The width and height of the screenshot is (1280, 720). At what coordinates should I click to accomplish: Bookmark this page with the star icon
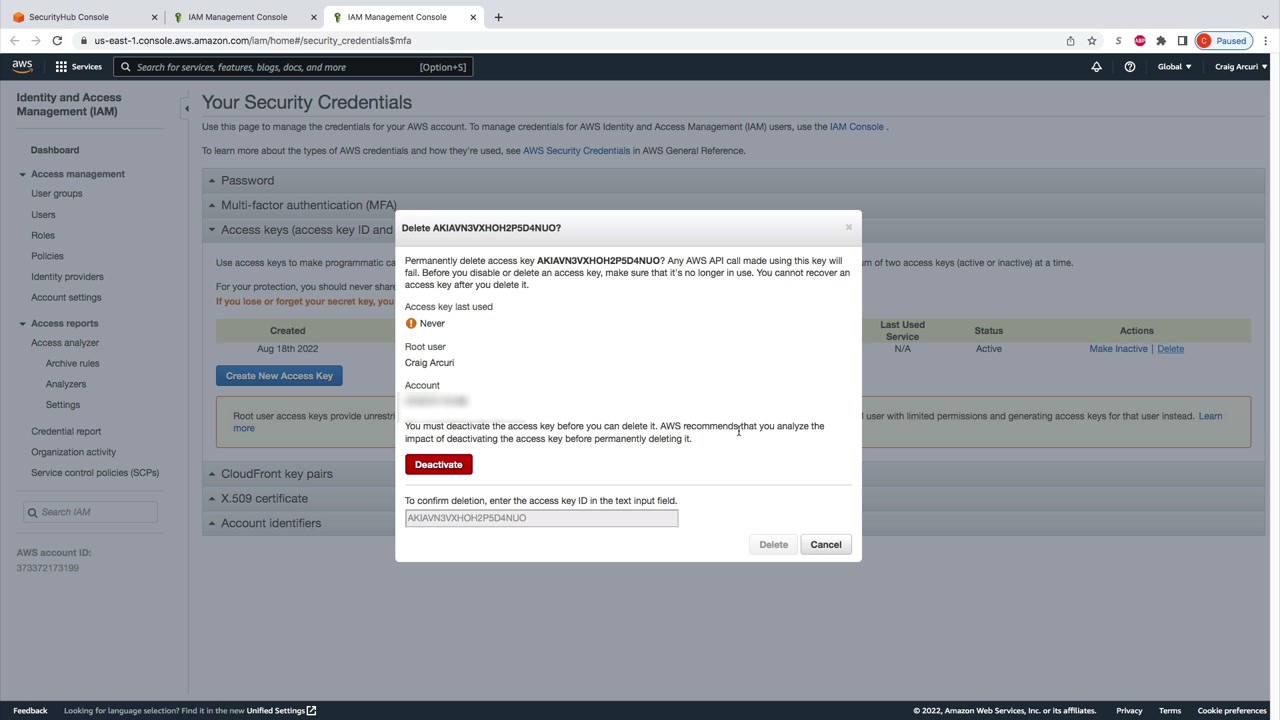point(1092,41)
